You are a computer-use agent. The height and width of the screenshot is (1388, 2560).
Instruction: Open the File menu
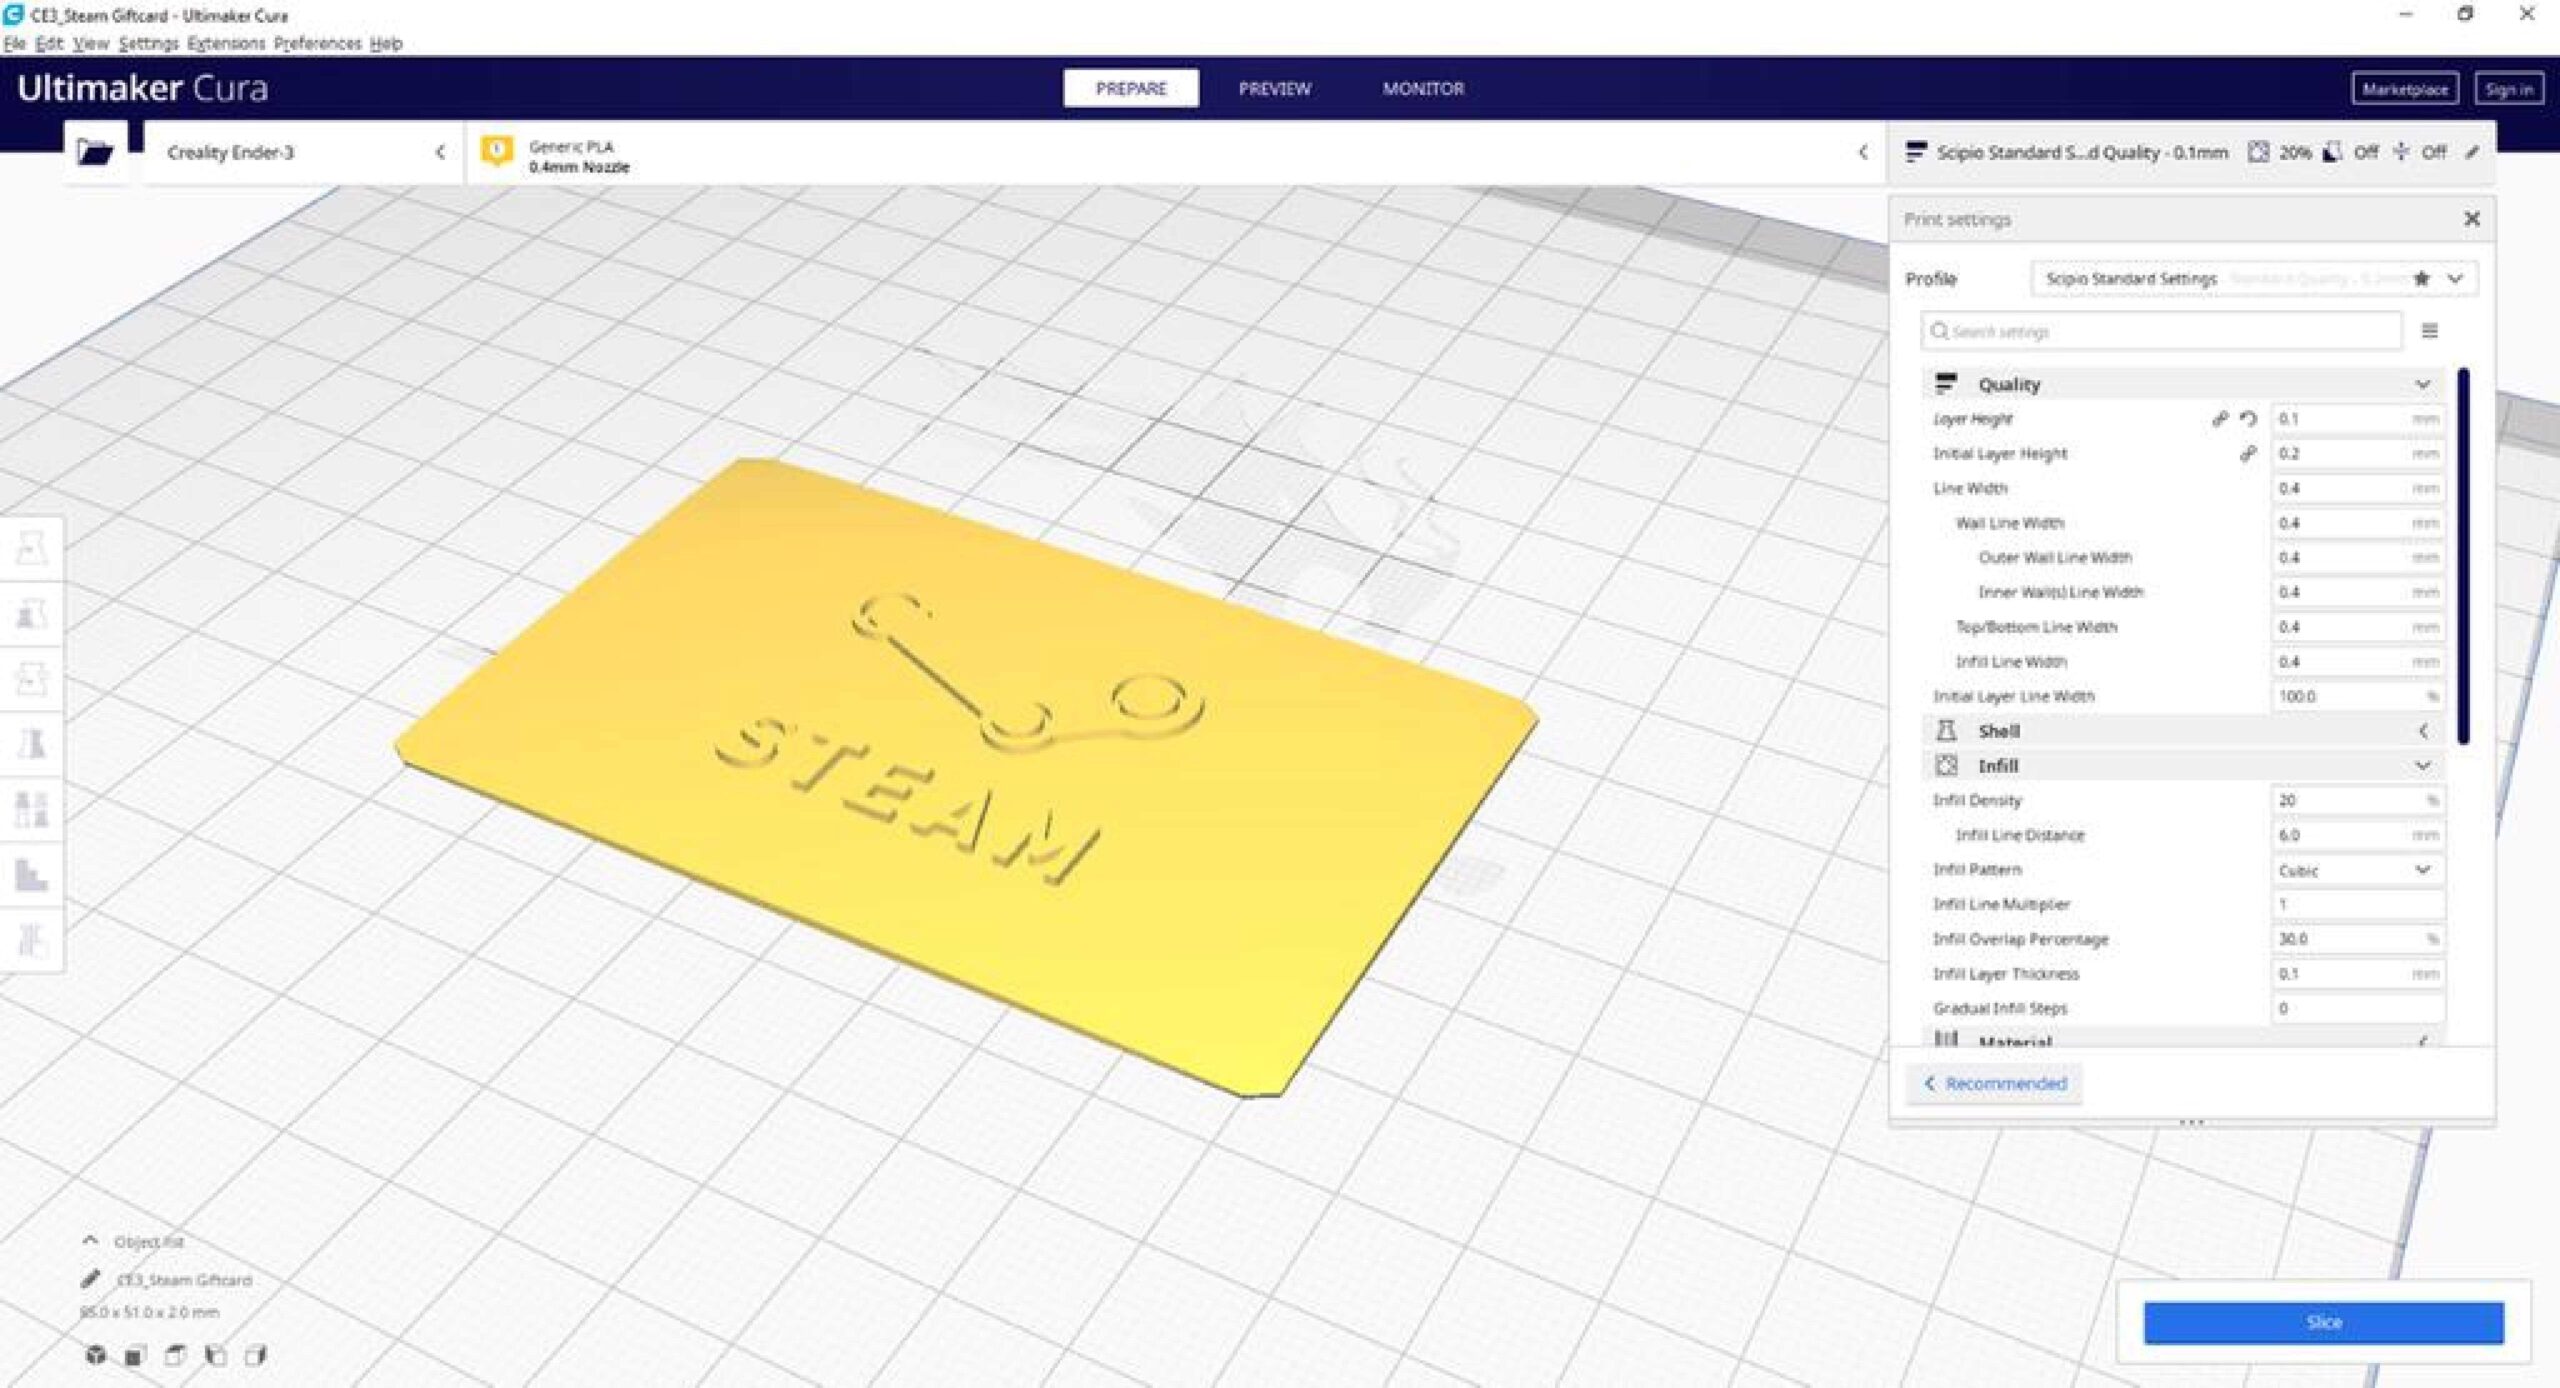click(x=14, y=43)
